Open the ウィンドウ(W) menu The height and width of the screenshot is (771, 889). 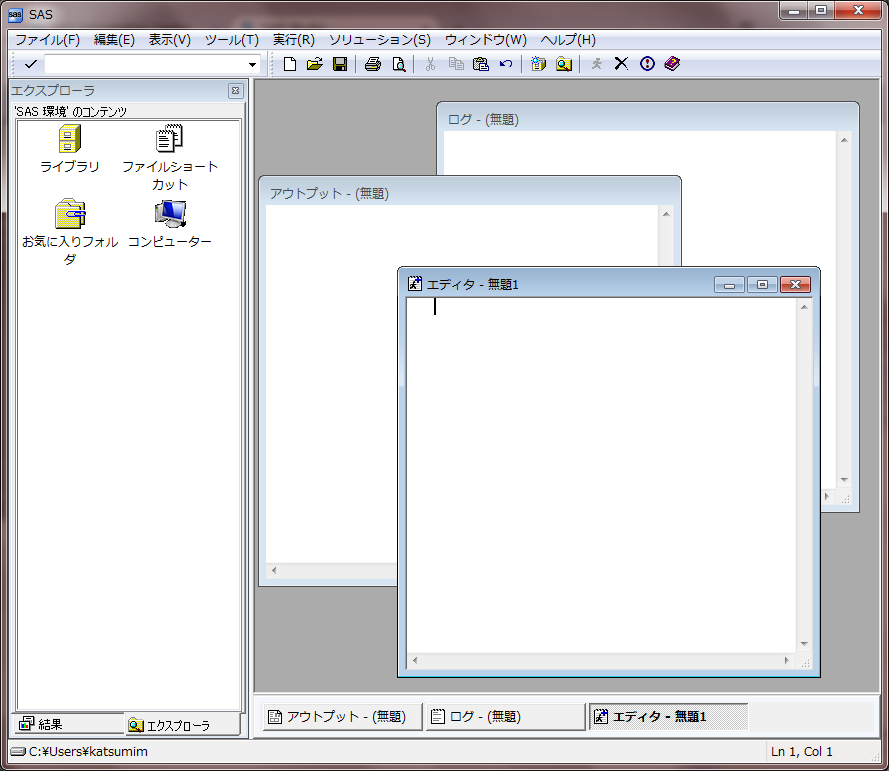click(x=485, y=40)
